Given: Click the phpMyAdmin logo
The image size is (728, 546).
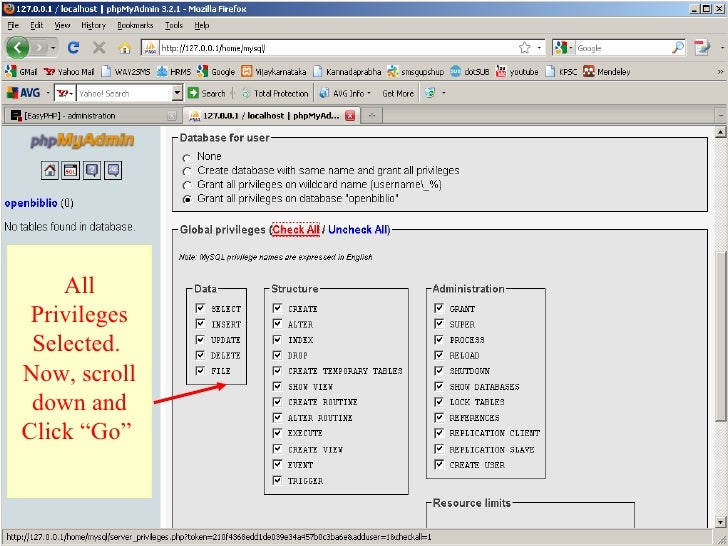Looking at the screenshot, I should tap(82, 140).
